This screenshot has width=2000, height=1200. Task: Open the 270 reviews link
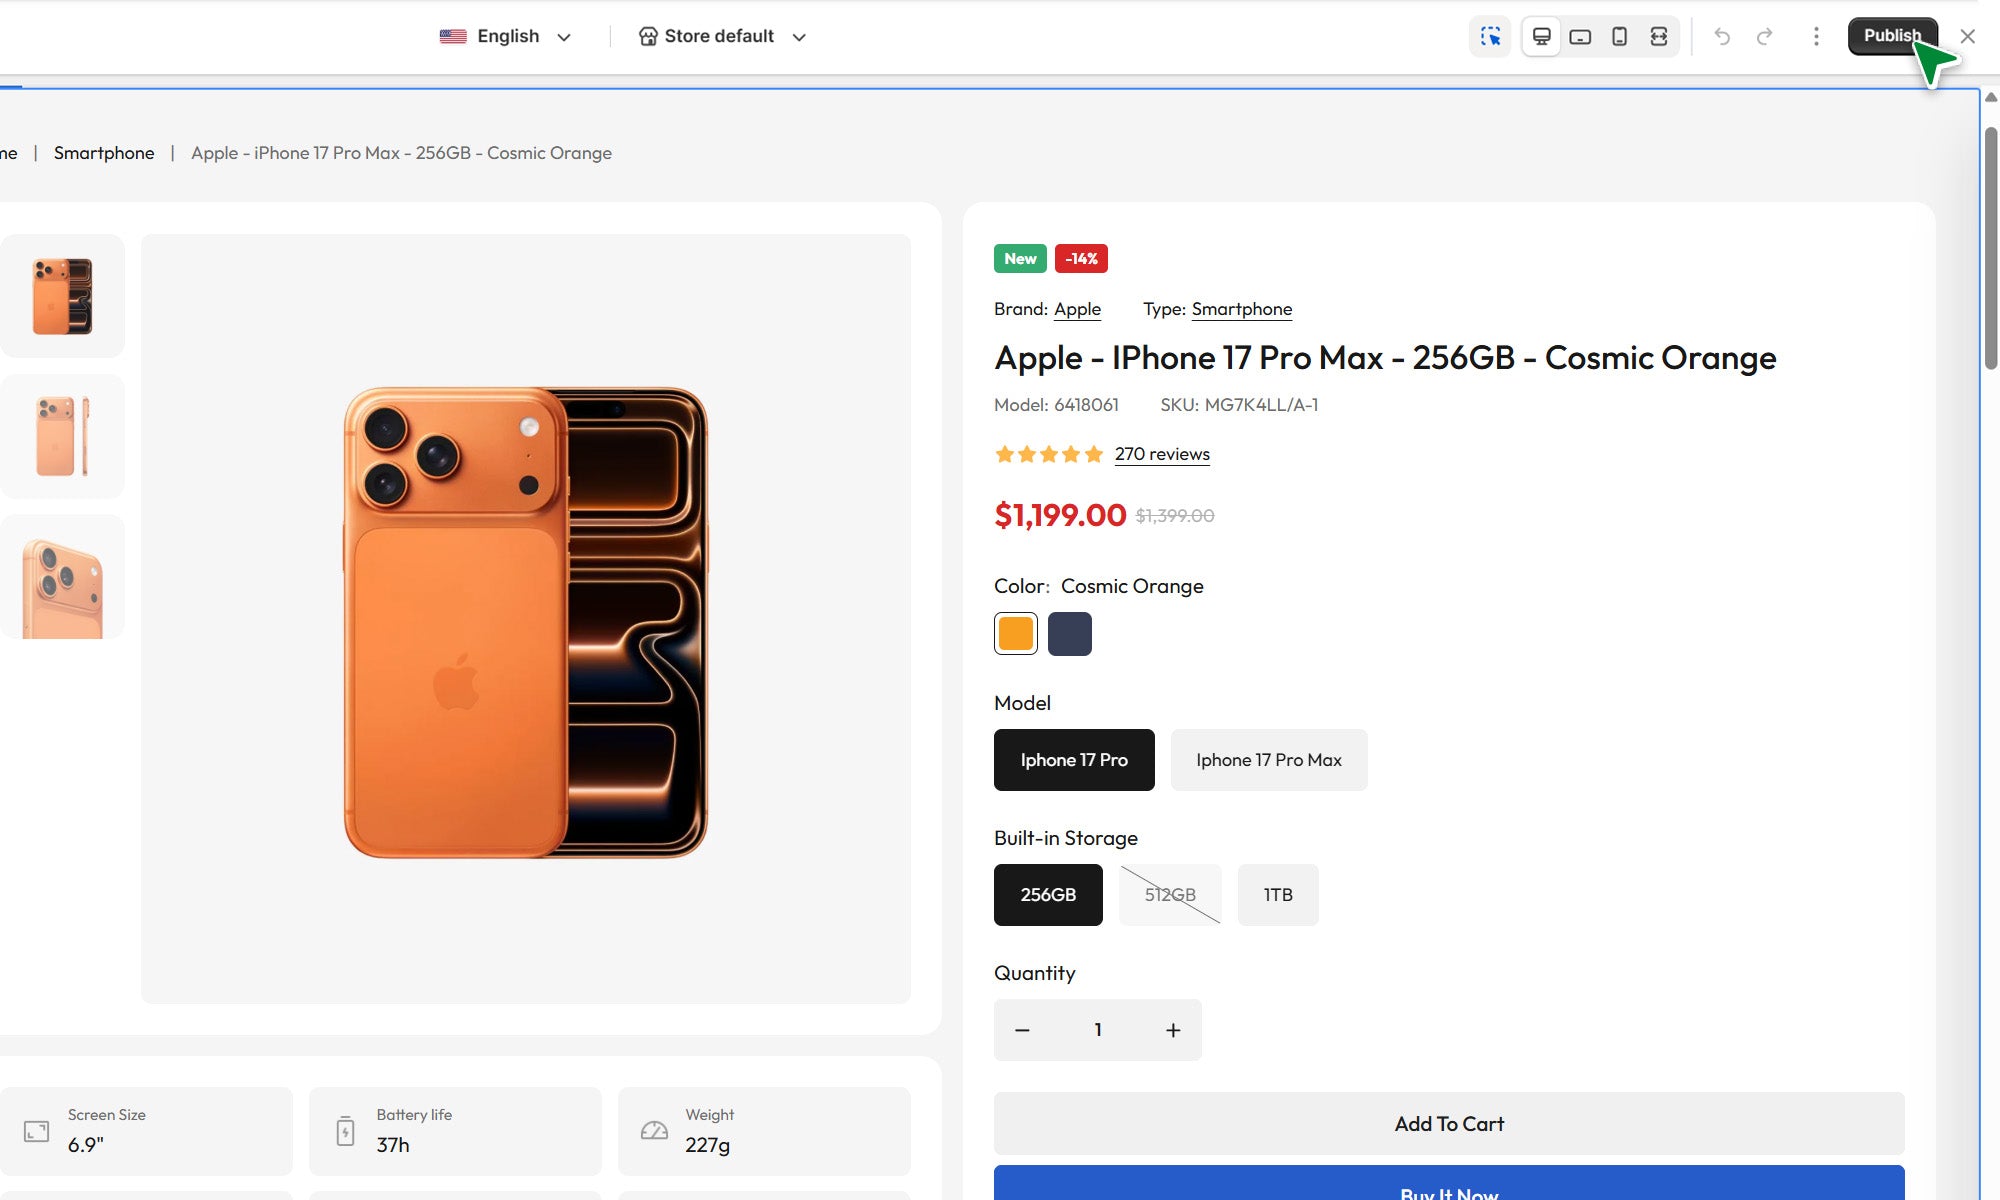click(1162, 454)
